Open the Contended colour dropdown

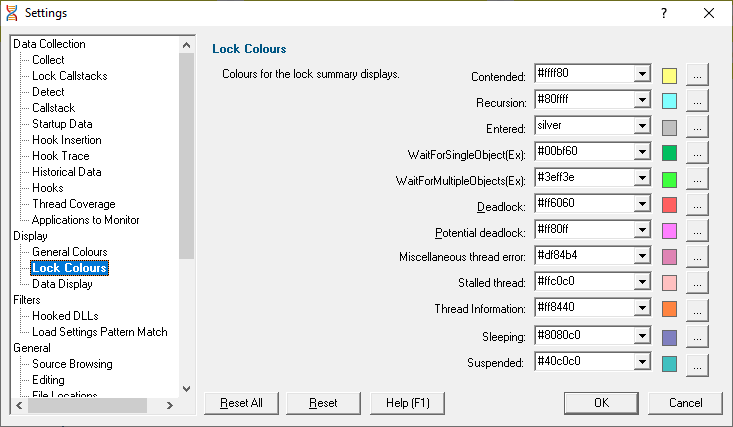point(642,73)
